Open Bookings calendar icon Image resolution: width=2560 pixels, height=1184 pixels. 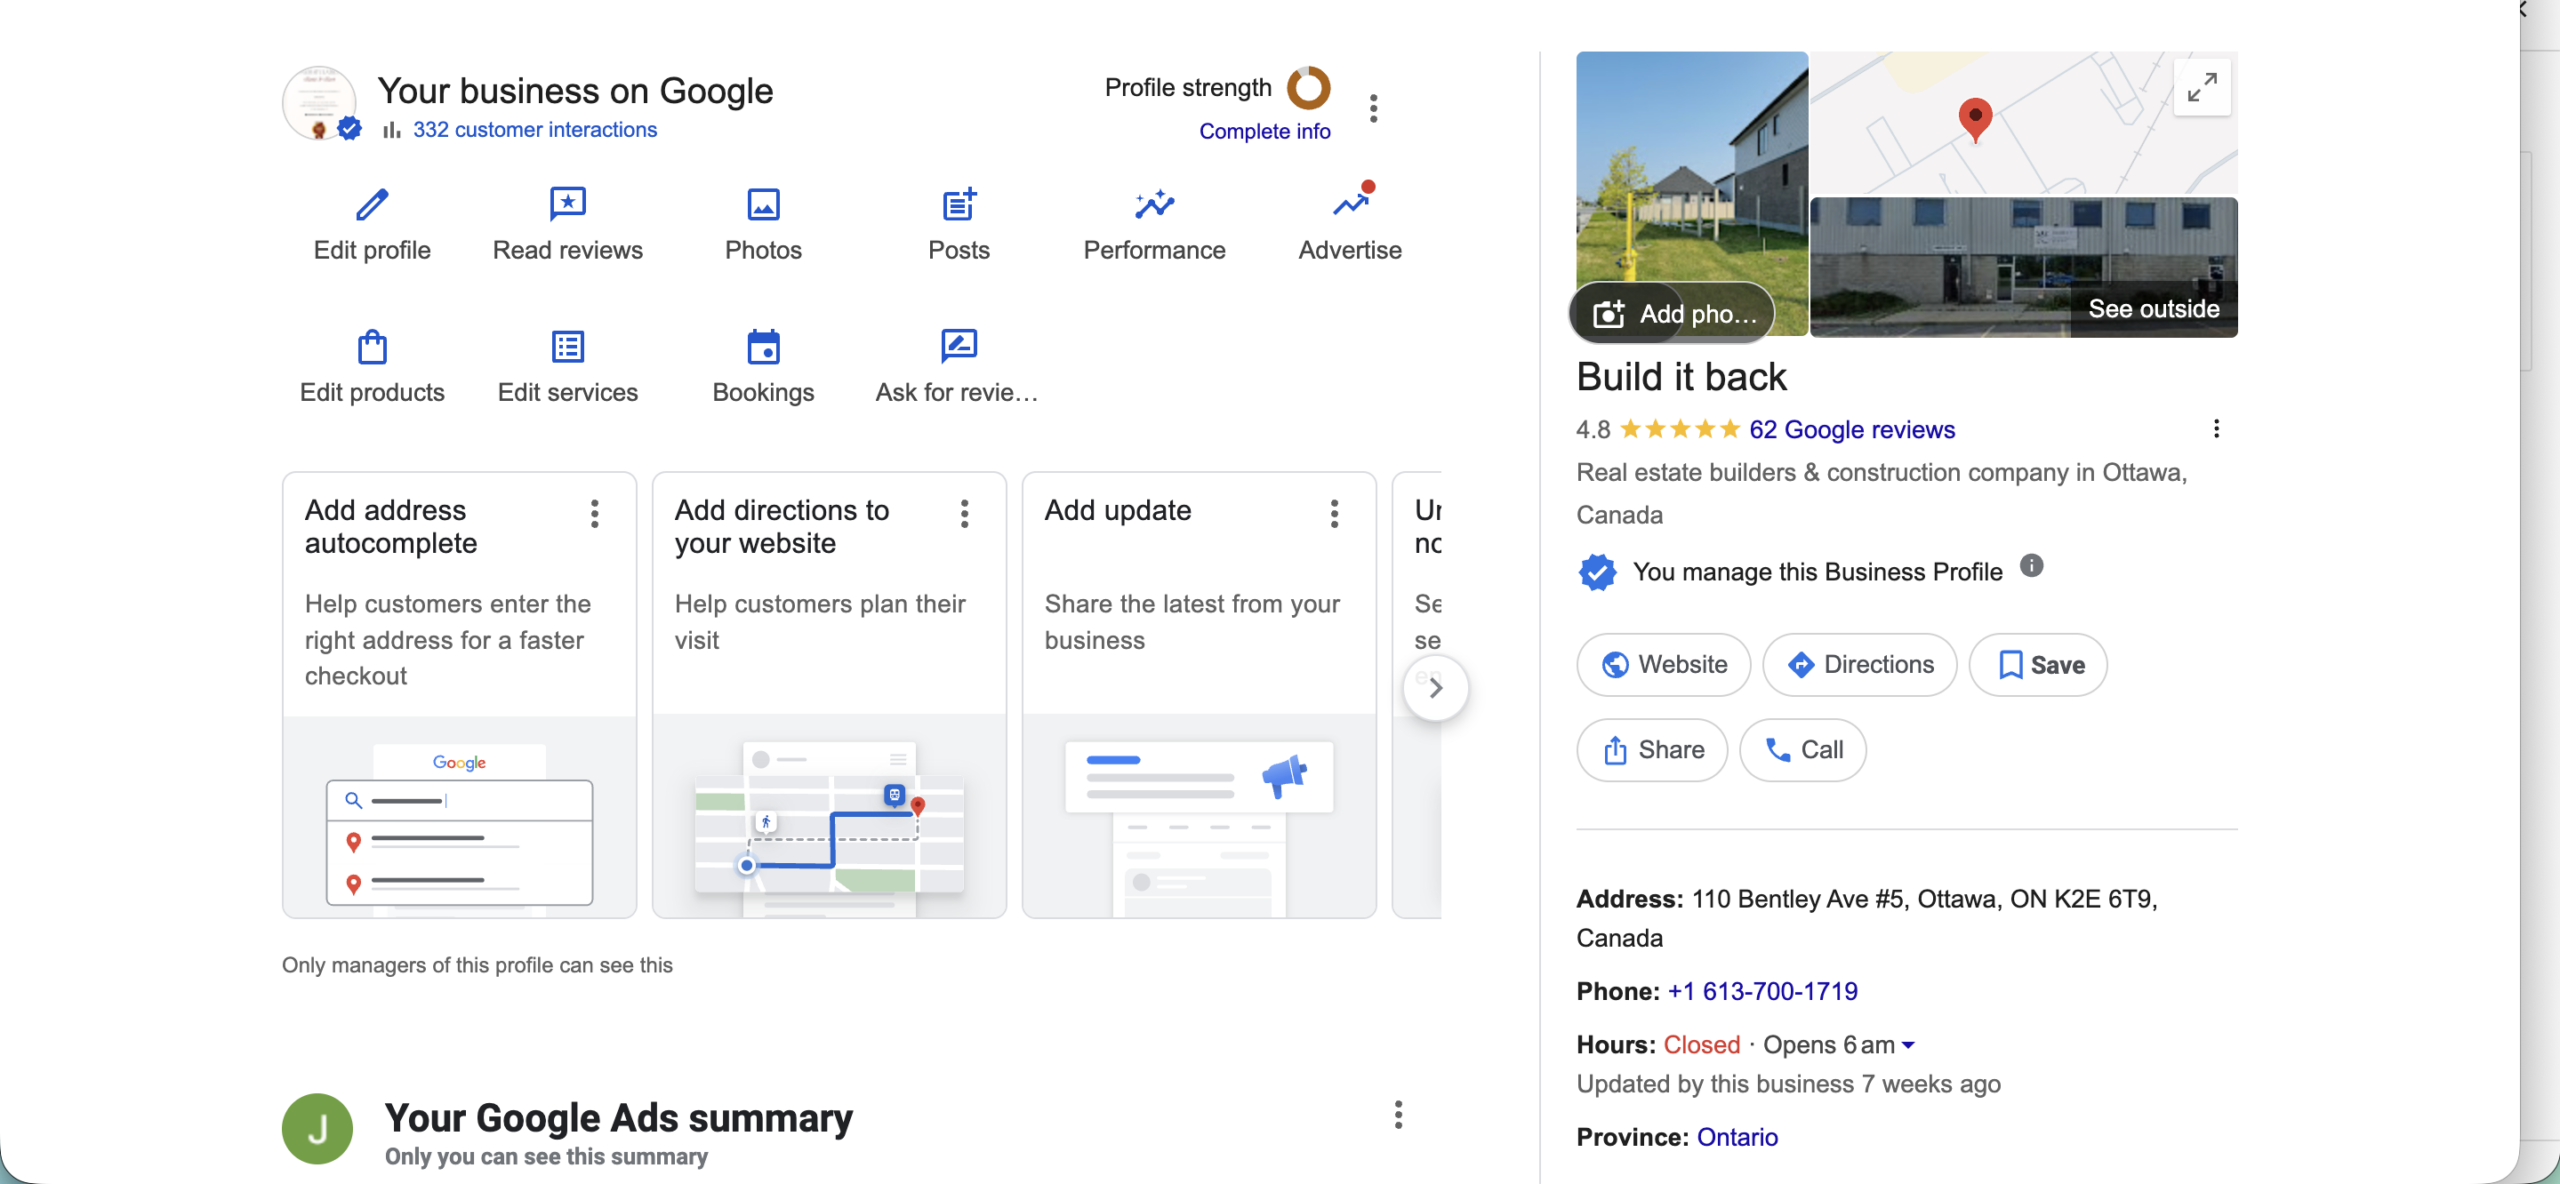click(x=763, y=347)
